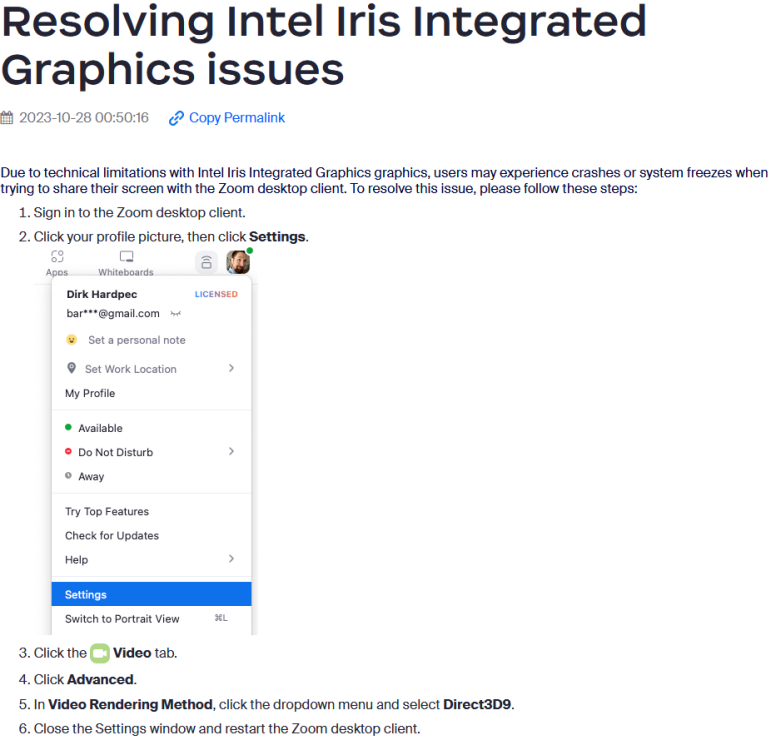Open the Apps icon in Zoom
The height and width of the screenshot is (750, 771).
57,257
